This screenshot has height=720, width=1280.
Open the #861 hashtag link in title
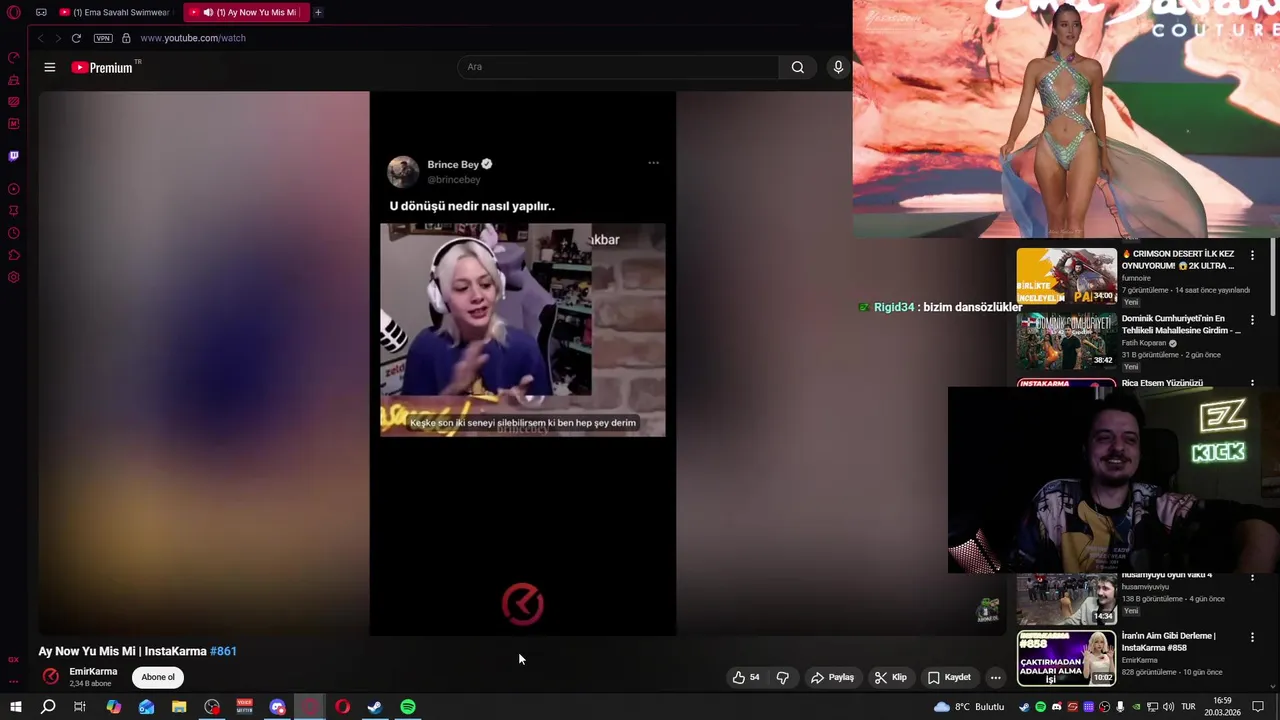pyautogui.click(x=223, y=651)
